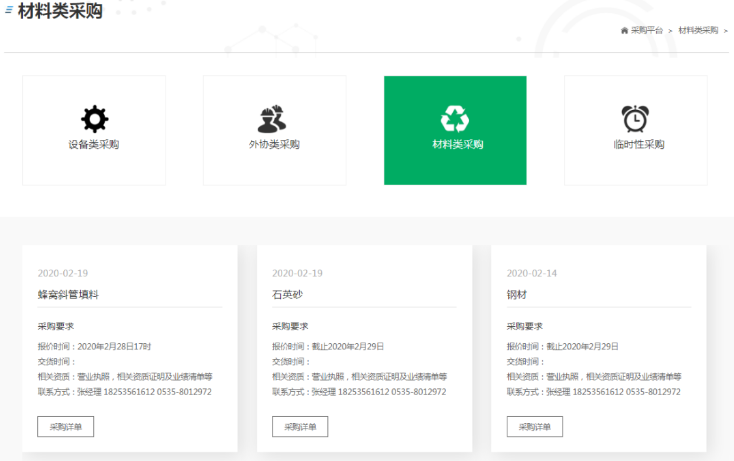This screenshot has width=734, height=461.
Task: Open the 临时性采购 category
Action: click(637, 145)
